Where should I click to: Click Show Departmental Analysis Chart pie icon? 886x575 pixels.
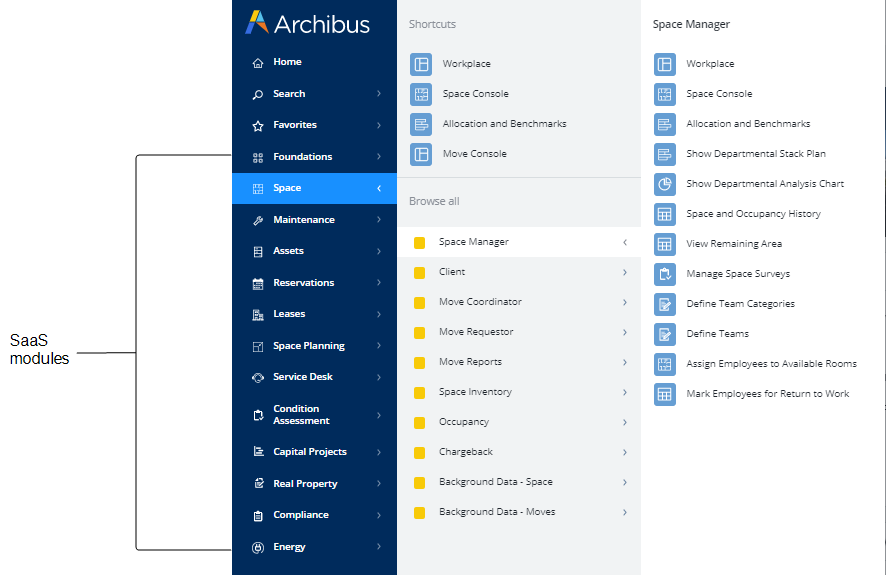[664, 184]
